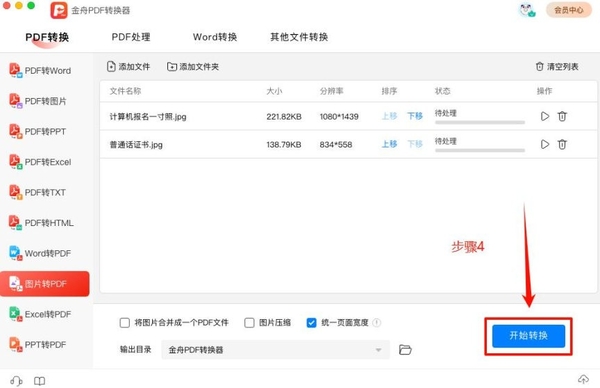
Task: Delete 计算机报名一寸照.jpg with trash icon
Action: click(562, 116)
